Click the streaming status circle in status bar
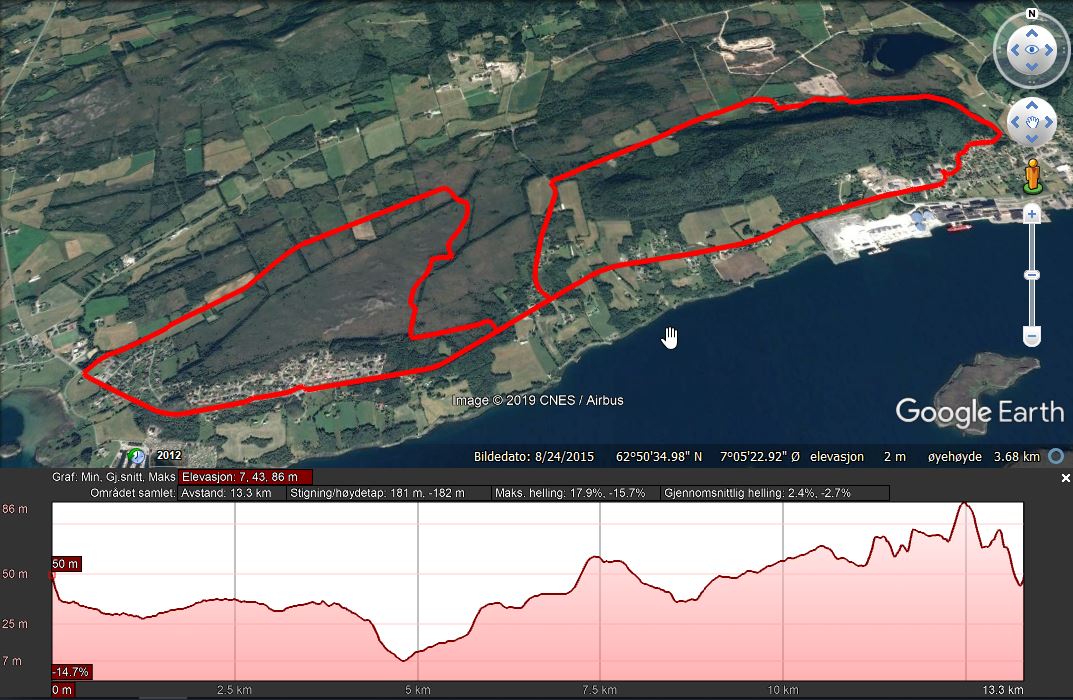Image resolution: width=1073 pixels, height=700 pixels. (x=1057, y=456)
